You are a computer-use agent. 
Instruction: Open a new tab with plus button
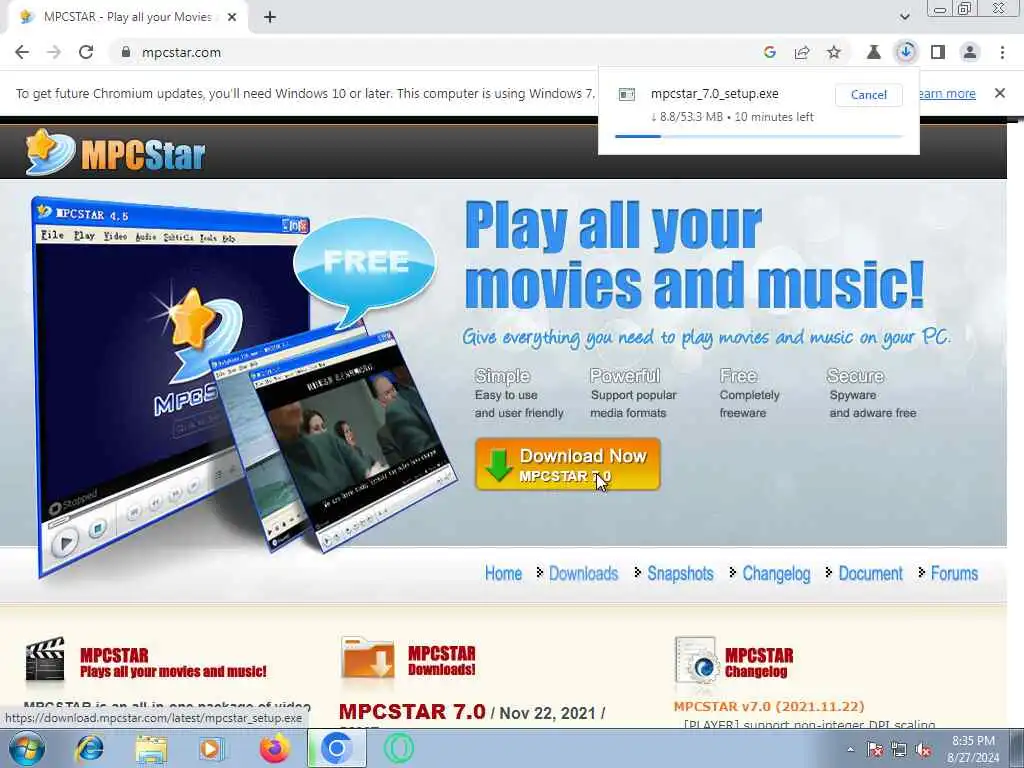point(270,17)
